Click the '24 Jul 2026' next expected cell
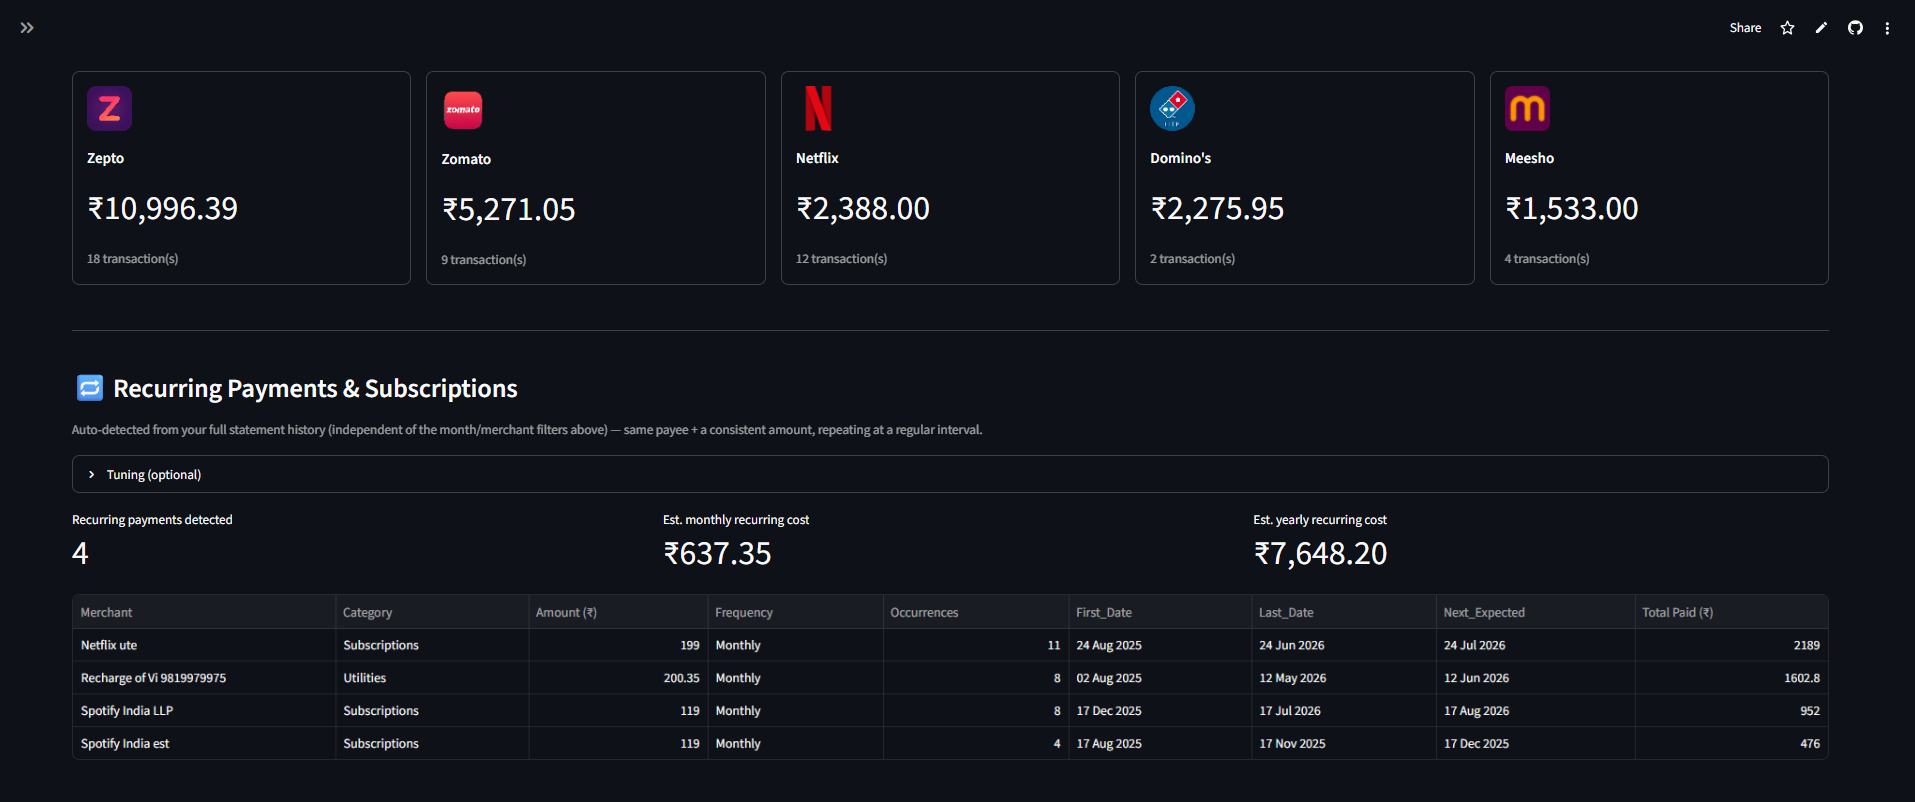The image size is (1915, 802). (x=1536, y=645)
